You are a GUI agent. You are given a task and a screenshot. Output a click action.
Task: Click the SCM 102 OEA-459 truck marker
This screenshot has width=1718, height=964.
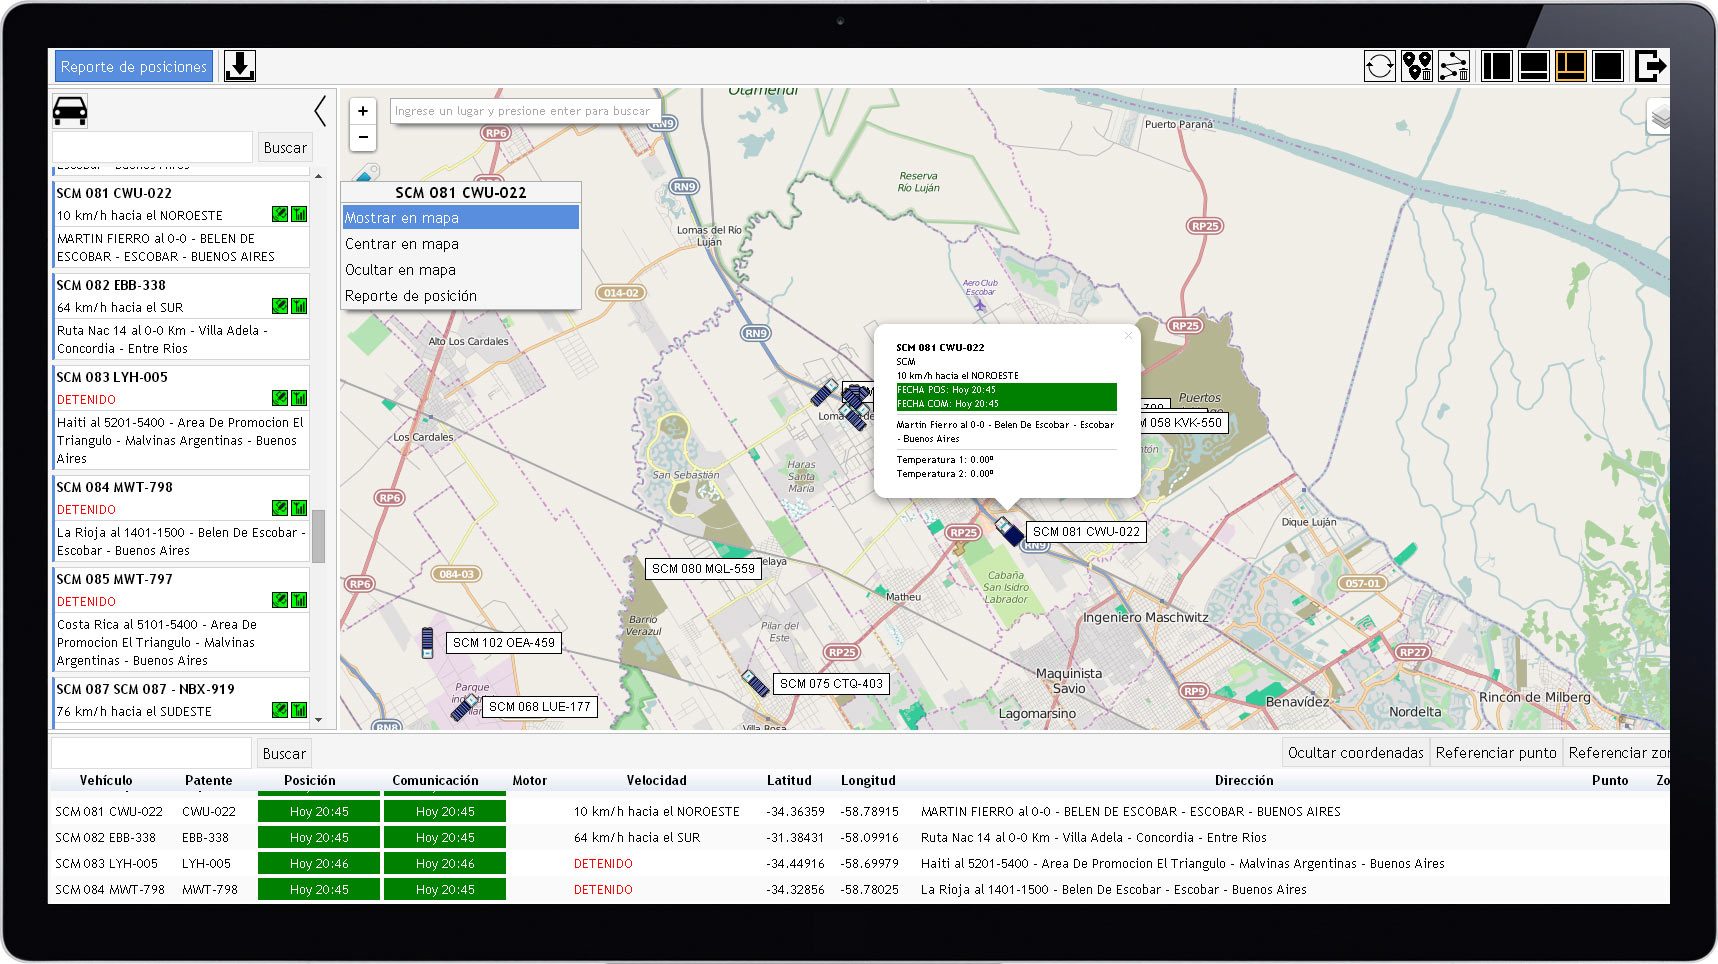click(427, 642)
